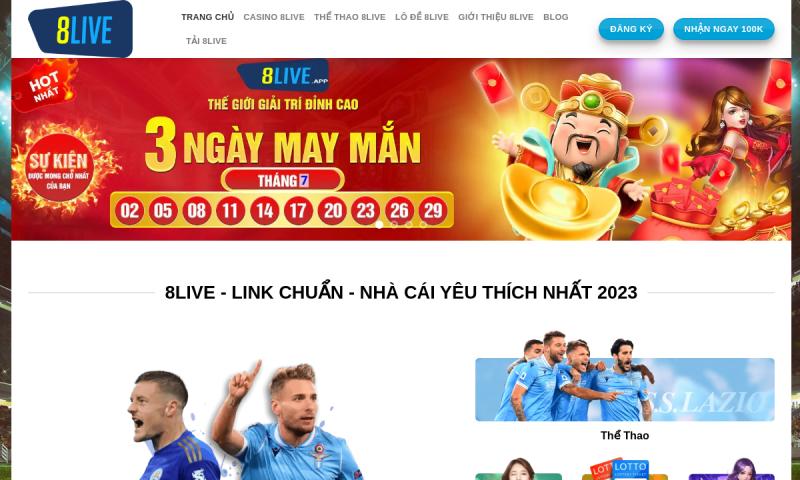Image resolution: width=800 pixels, height=480 pixels.
Task: Open the S.S. Lazio sports thumbnail
Action: pyautogui.click(x=624, y=376)
